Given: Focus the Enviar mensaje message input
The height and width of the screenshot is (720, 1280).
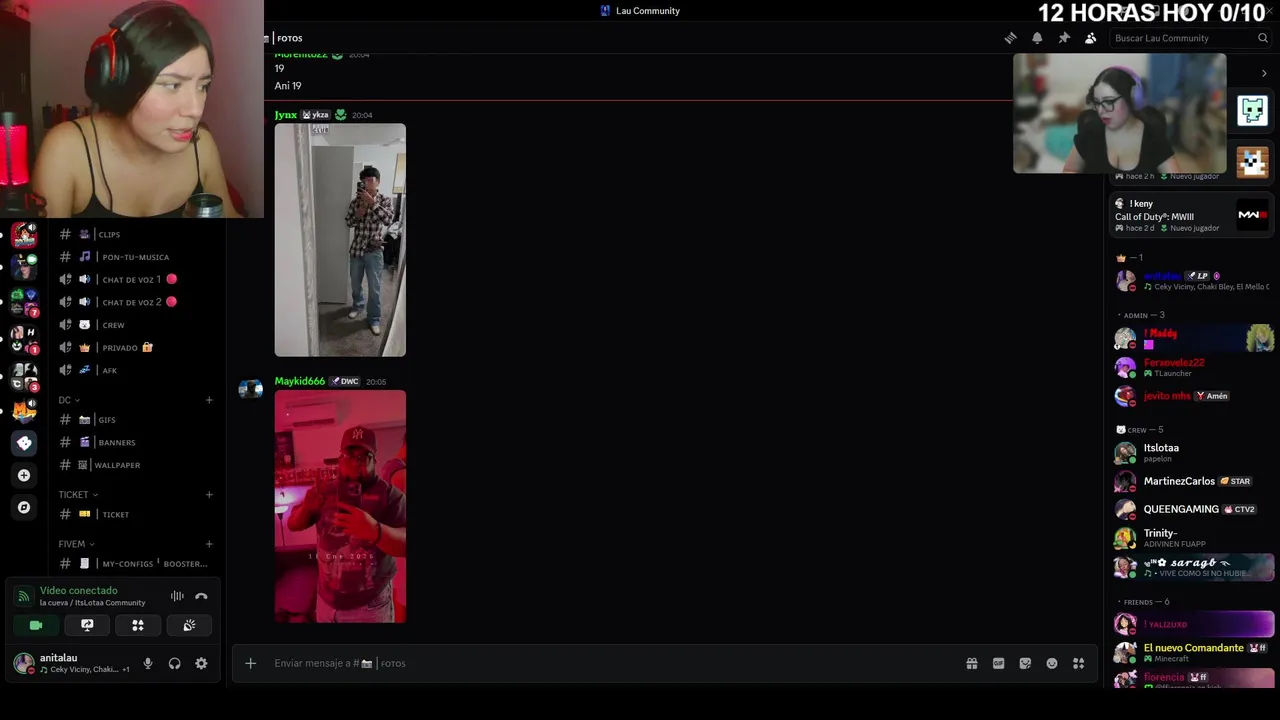Looking at the screenshot, I should 610,663.
